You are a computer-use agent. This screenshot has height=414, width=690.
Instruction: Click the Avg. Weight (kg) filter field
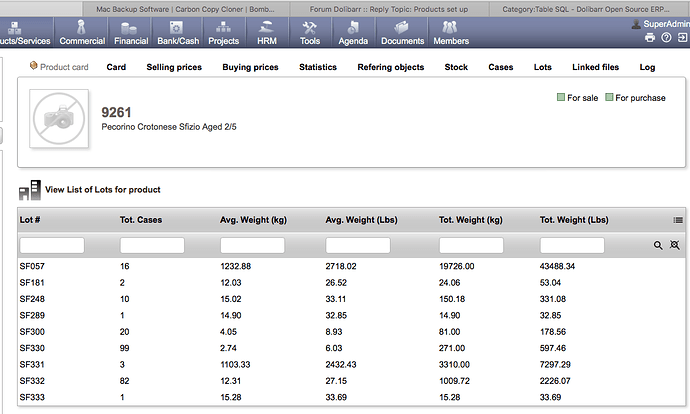pos(253,245)
